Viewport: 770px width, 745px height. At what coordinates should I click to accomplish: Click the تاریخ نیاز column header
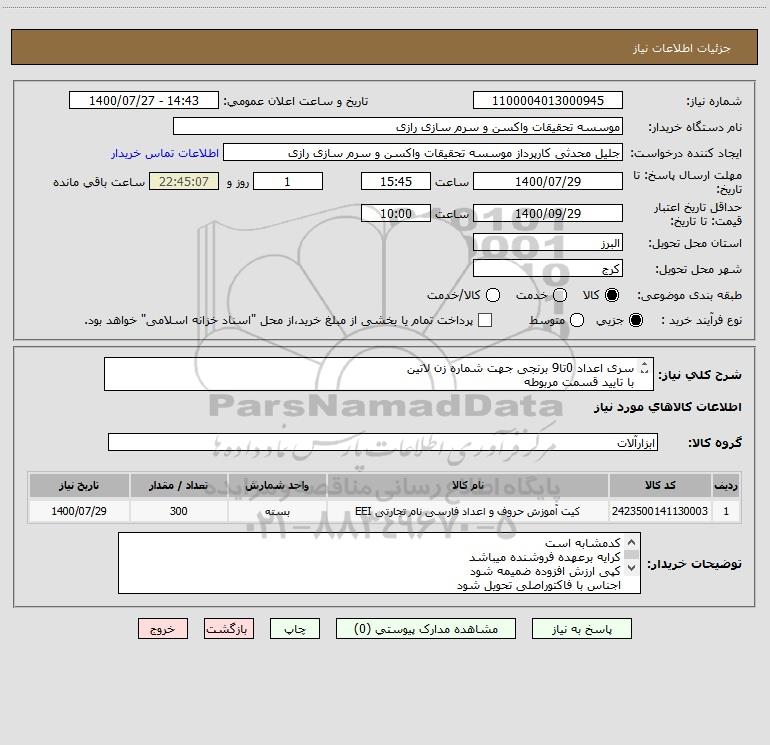[x=79, y=485]
